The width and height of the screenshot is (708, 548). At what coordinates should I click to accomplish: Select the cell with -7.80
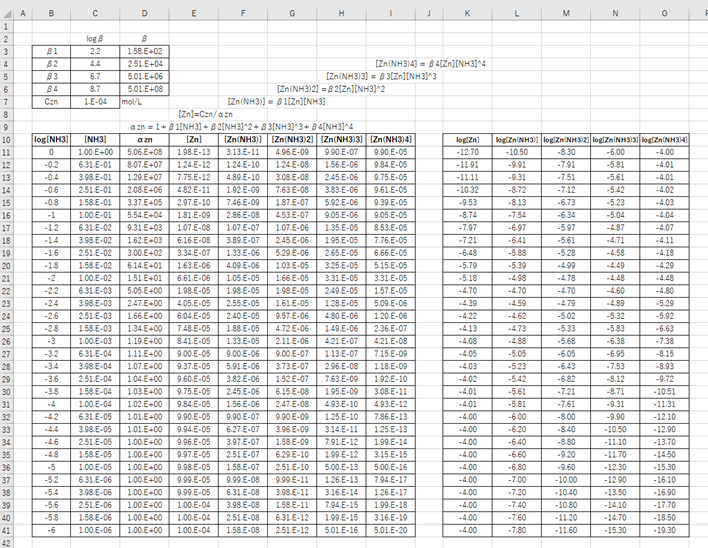(517, 530)
